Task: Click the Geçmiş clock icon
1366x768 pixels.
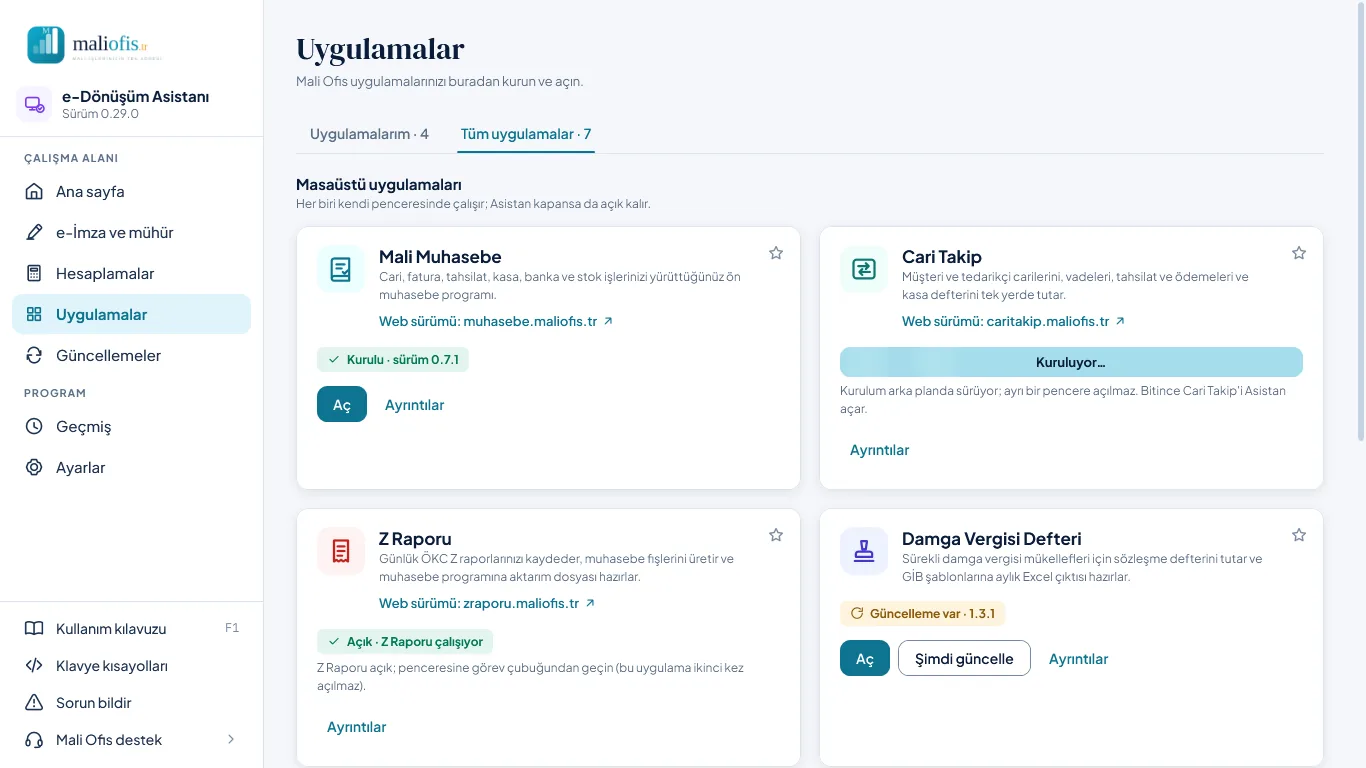Action: (x=34, y=426)
